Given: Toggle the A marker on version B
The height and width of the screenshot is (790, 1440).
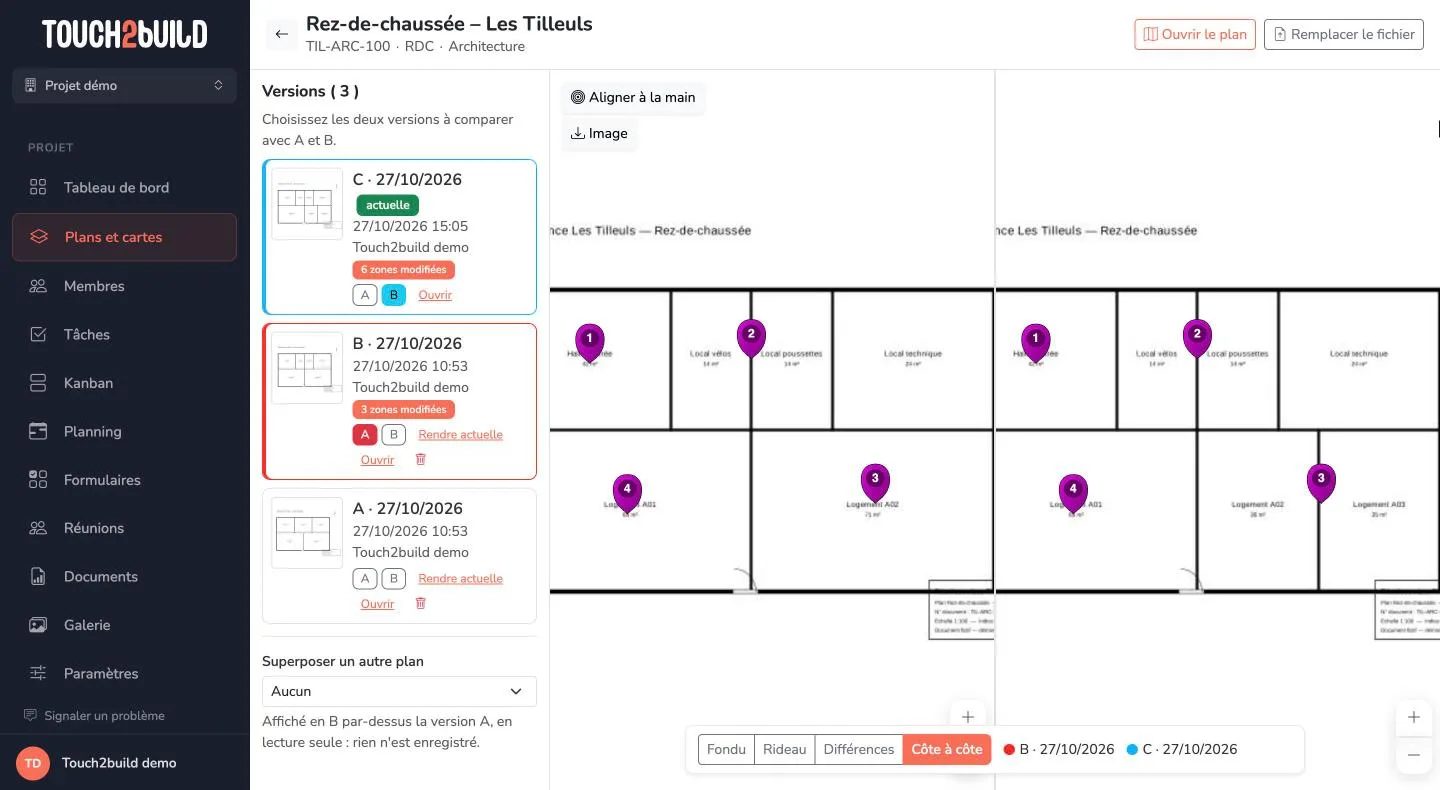Looking at the screenshot, I should click(x=365, y=434).
